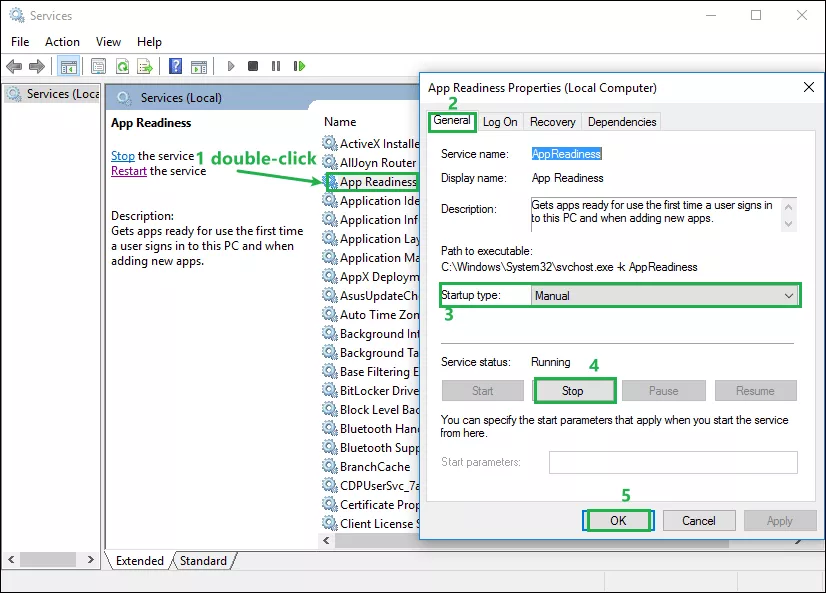
Task: Select the Bluetooth Support service row
Action: point(371,447)
